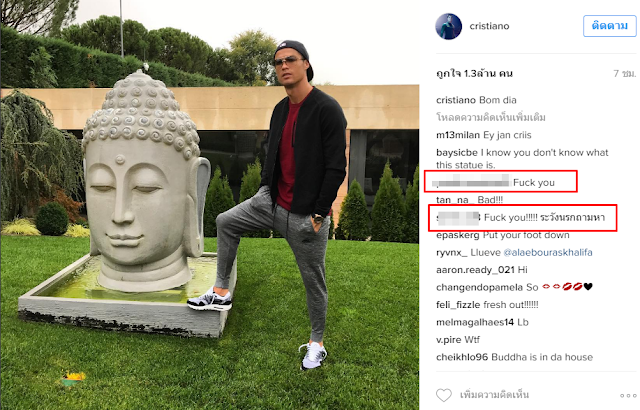Open commenter epaskerg profile
This screenshot has width=640, height=410.
tap(458, 235)
